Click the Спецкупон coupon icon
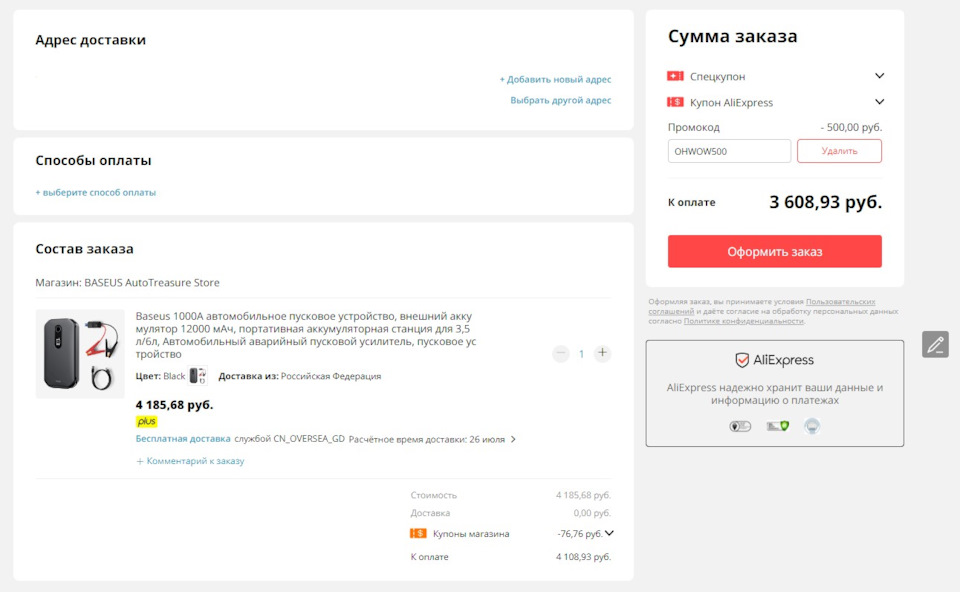The width and height of the screenshot is (960, 592). click(674, 75)
